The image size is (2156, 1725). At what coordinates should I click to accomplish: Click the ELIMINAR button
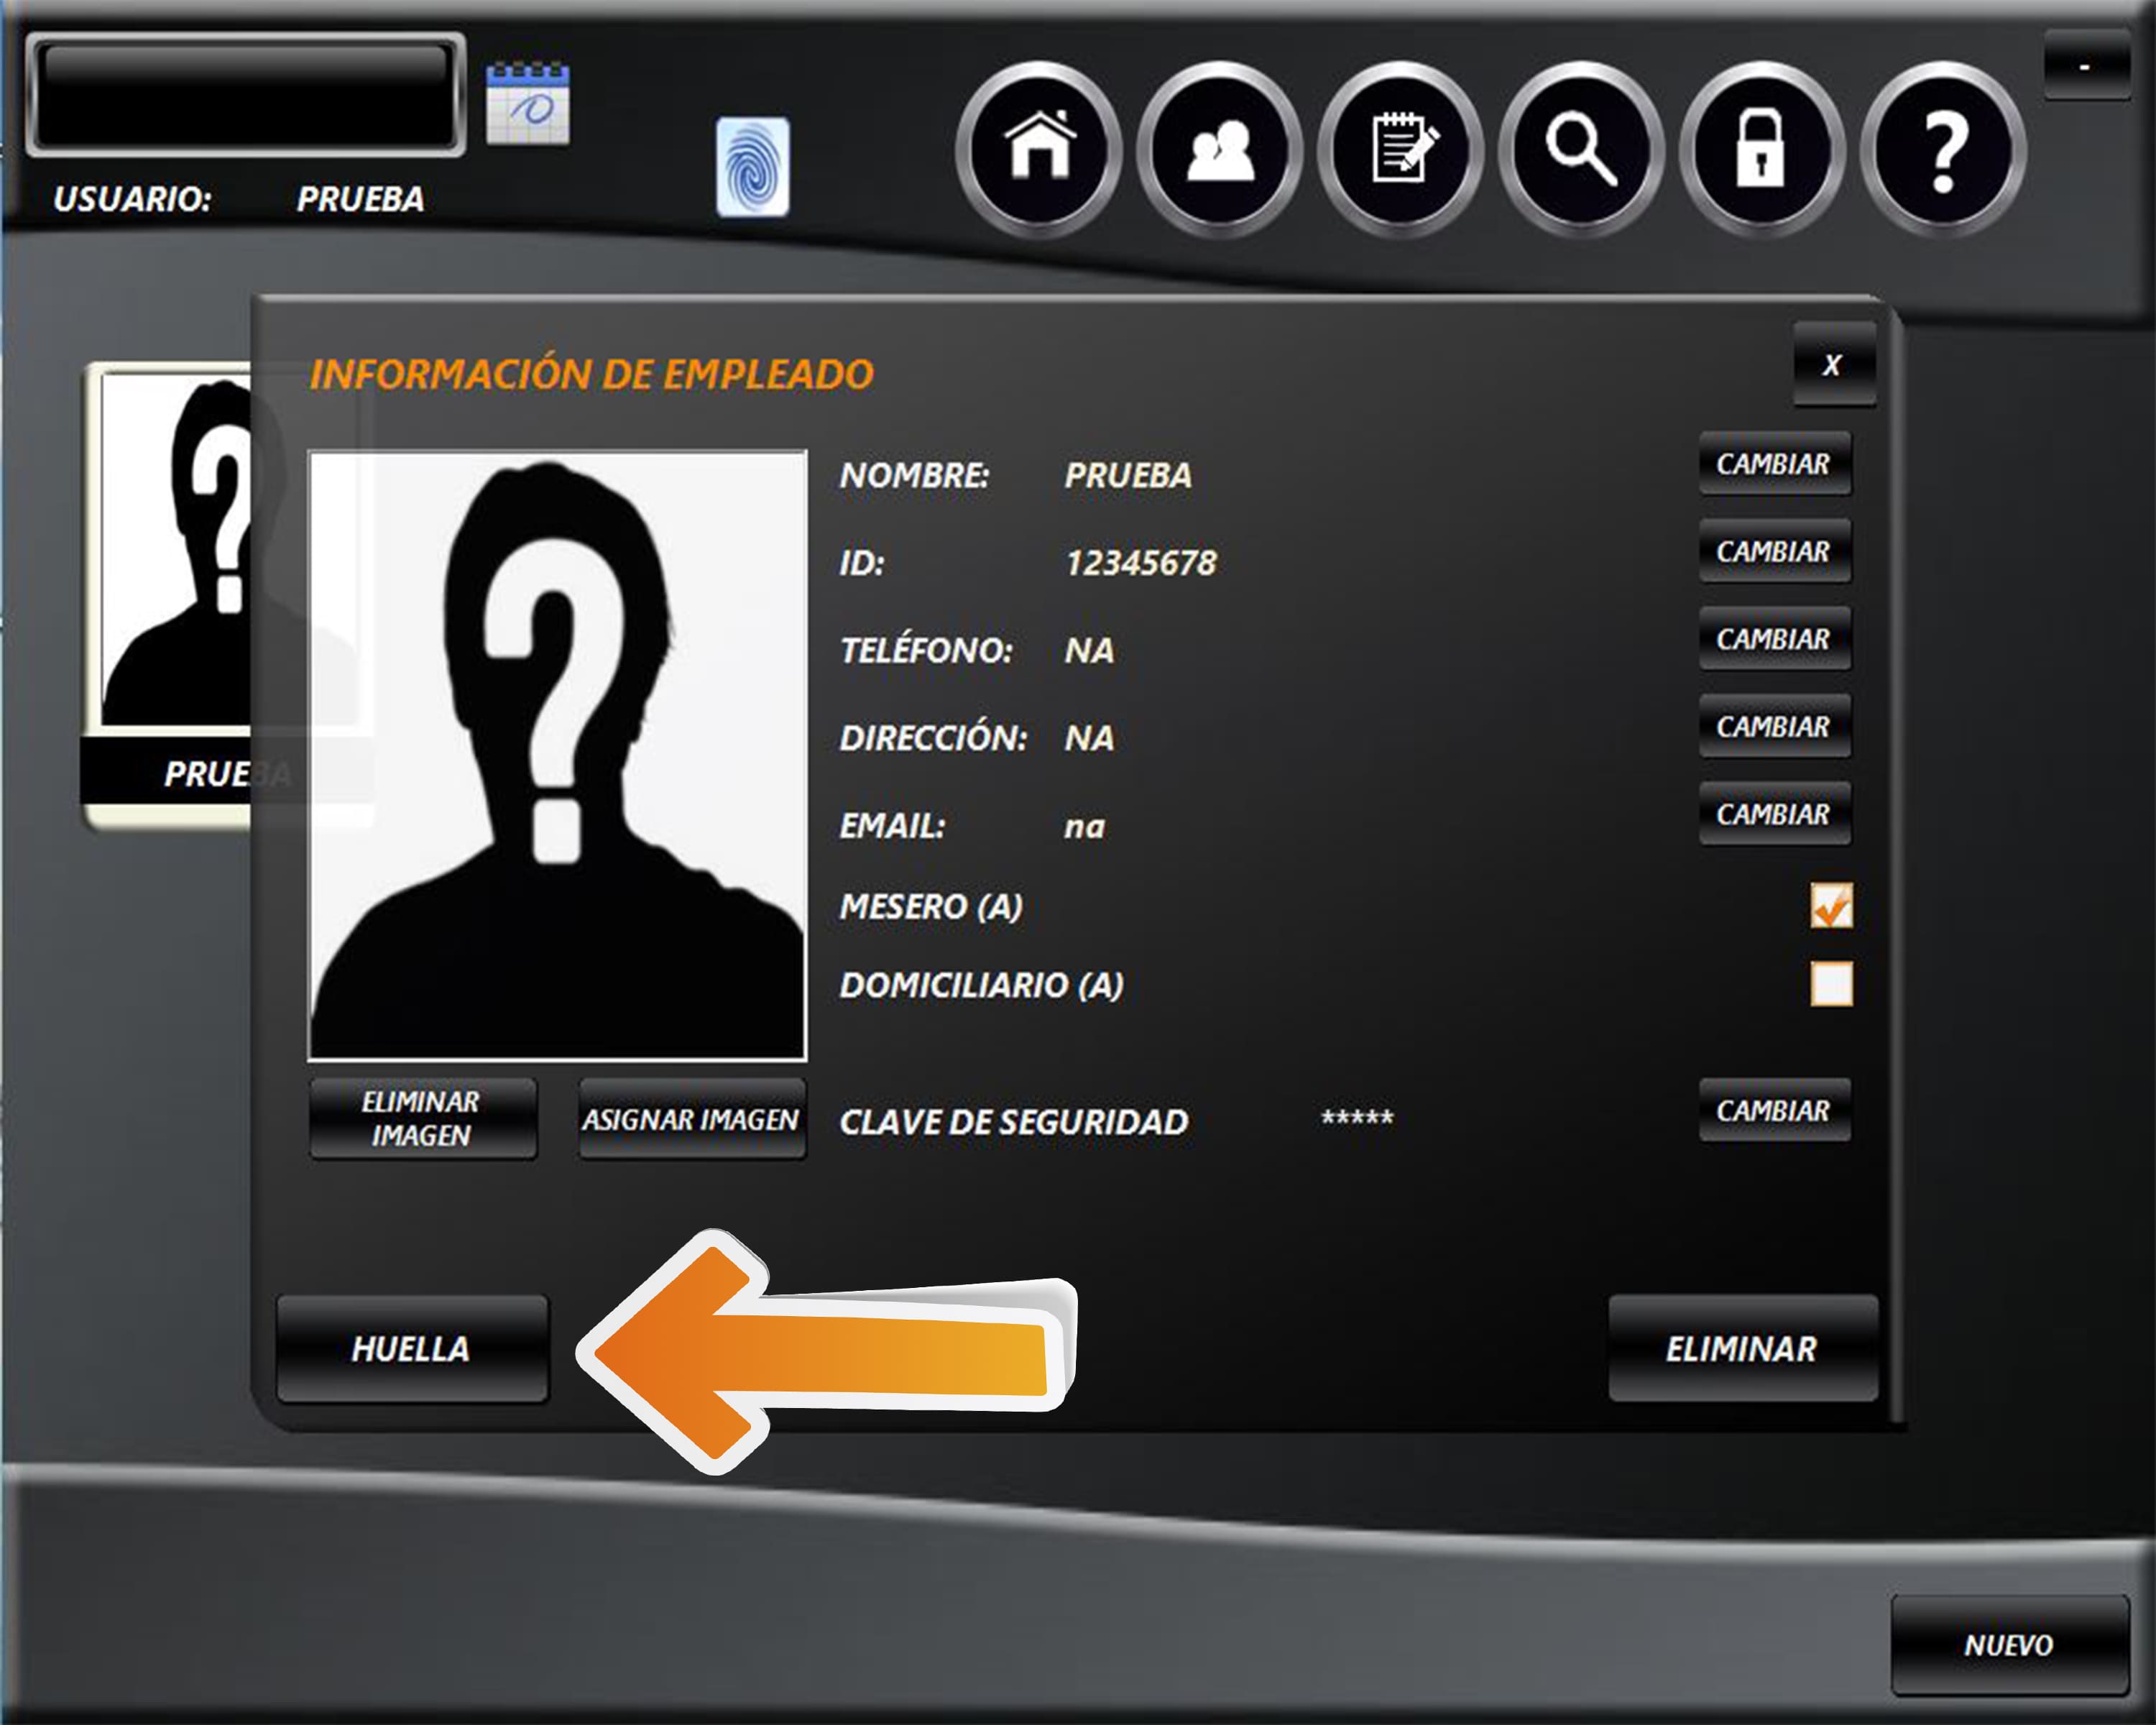coord(1742,1348)
